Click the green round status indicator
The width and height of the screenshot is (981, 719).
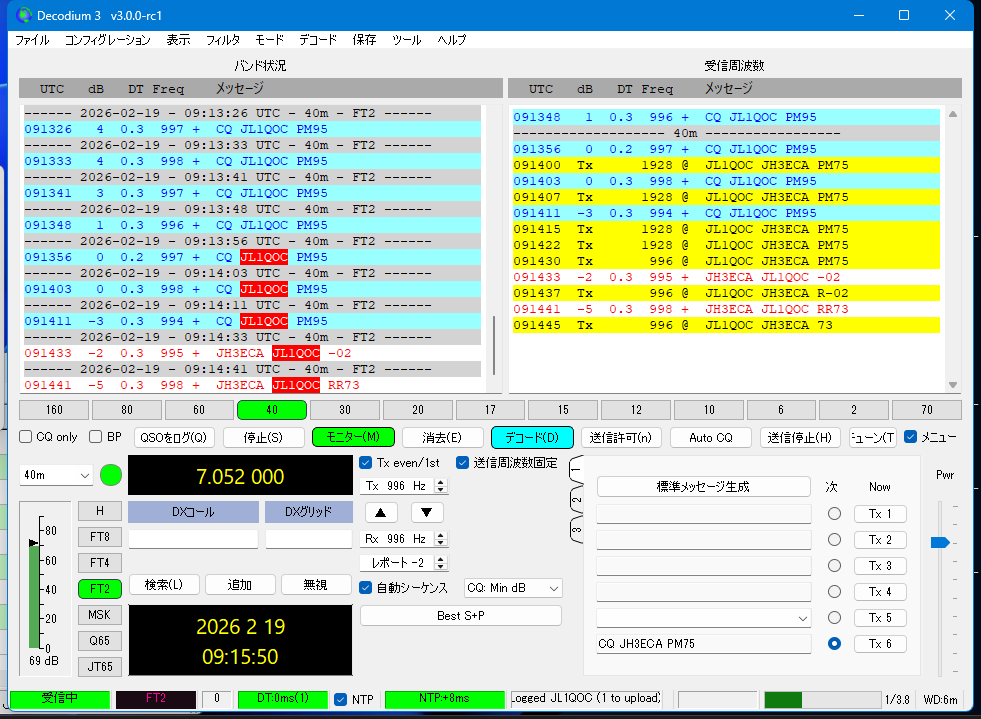point(110,475)
